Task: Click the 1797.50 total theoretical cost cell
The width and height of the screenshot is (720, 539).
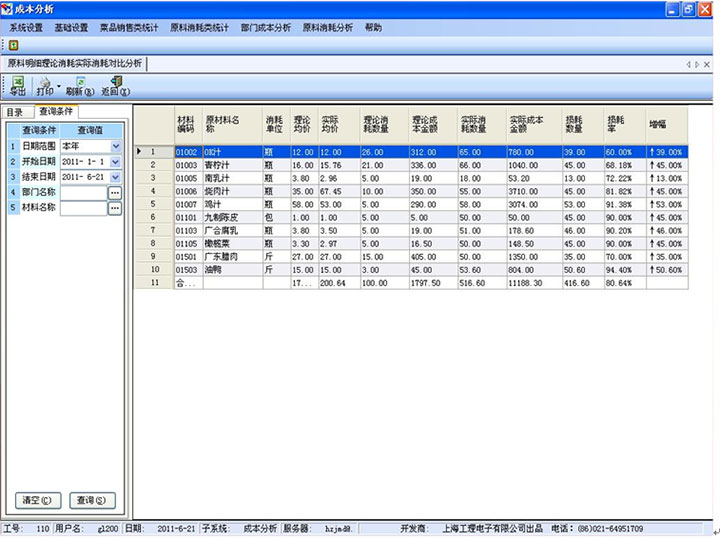Action: click(433, 283)
